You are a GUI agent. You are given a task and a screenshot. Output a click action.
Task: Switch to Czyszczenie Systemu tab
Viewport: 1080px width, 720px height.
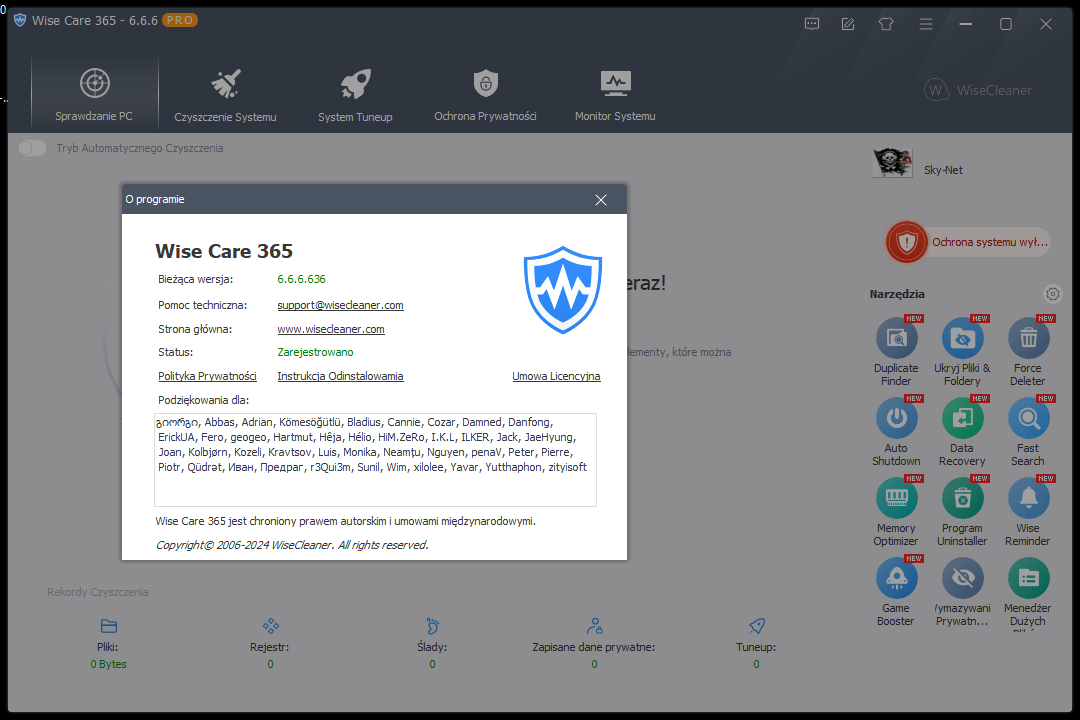click(x=225, y=94)
